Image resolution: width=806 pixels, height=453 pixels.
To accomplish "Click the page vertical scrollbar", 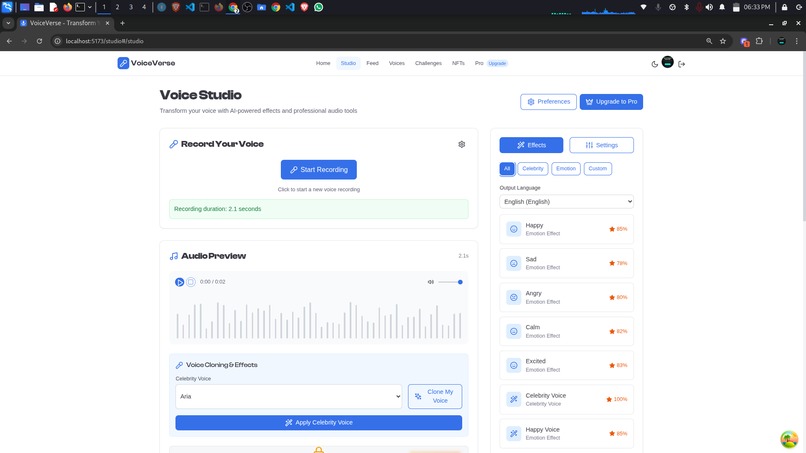I will pyautogui.click(x=803, y=136).
